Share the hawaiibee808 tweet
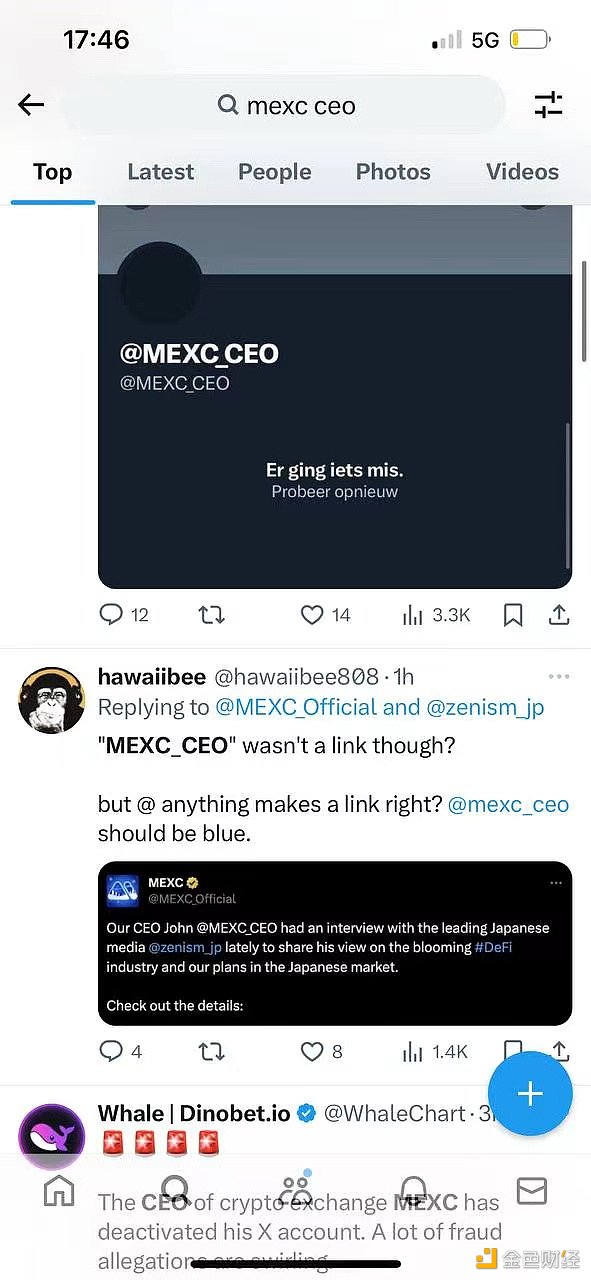The width and height of the screenshot is (591, 1280). [561, 1051]
